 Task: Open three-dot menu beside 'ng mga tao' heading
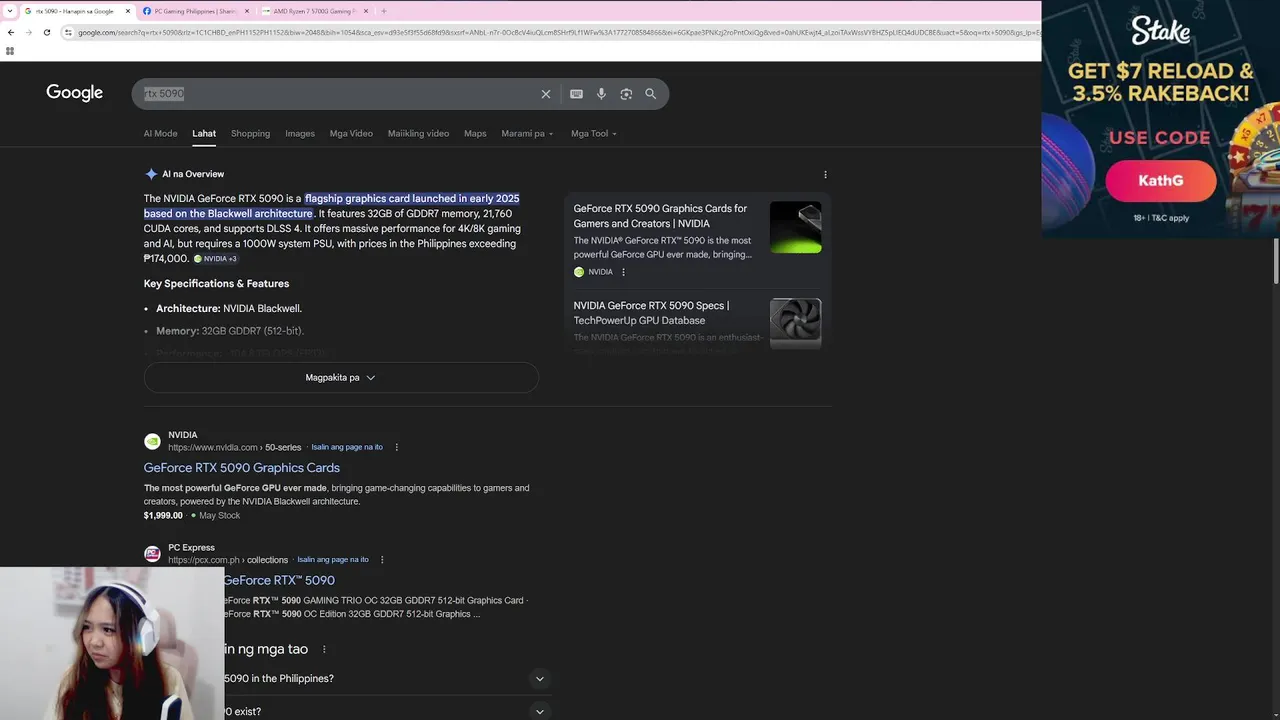coord(324,649)
